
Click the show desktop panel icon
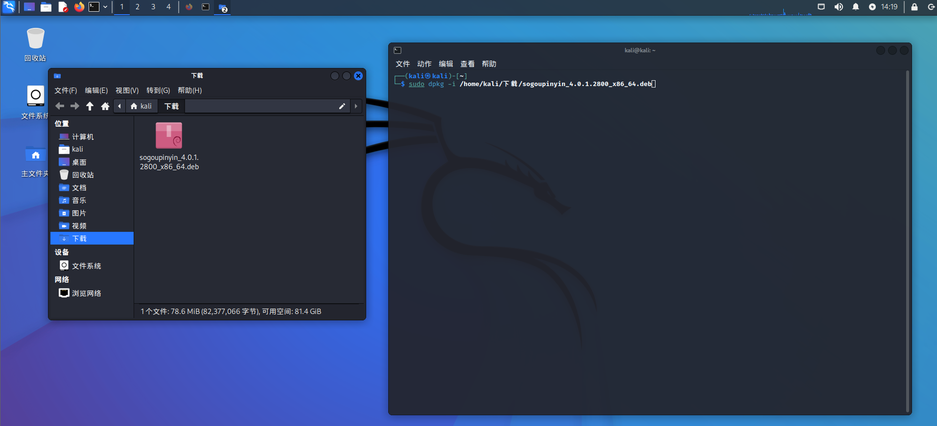tap(29, 7)
